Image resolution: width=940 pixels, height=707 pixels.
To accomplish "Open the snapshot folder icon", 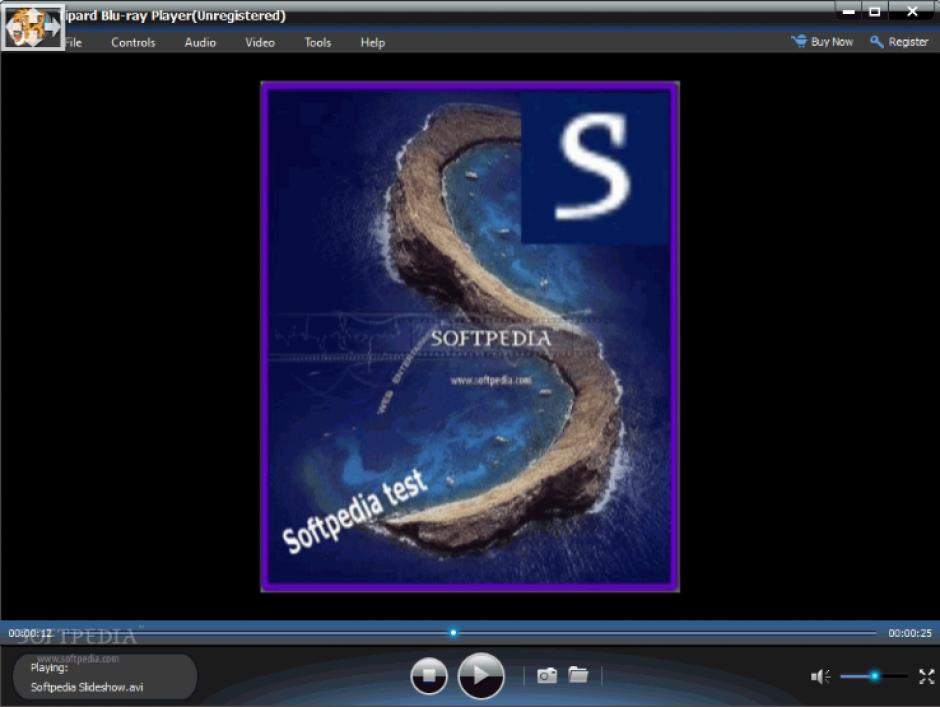I will pyautogui.click(x=578, y=675).
